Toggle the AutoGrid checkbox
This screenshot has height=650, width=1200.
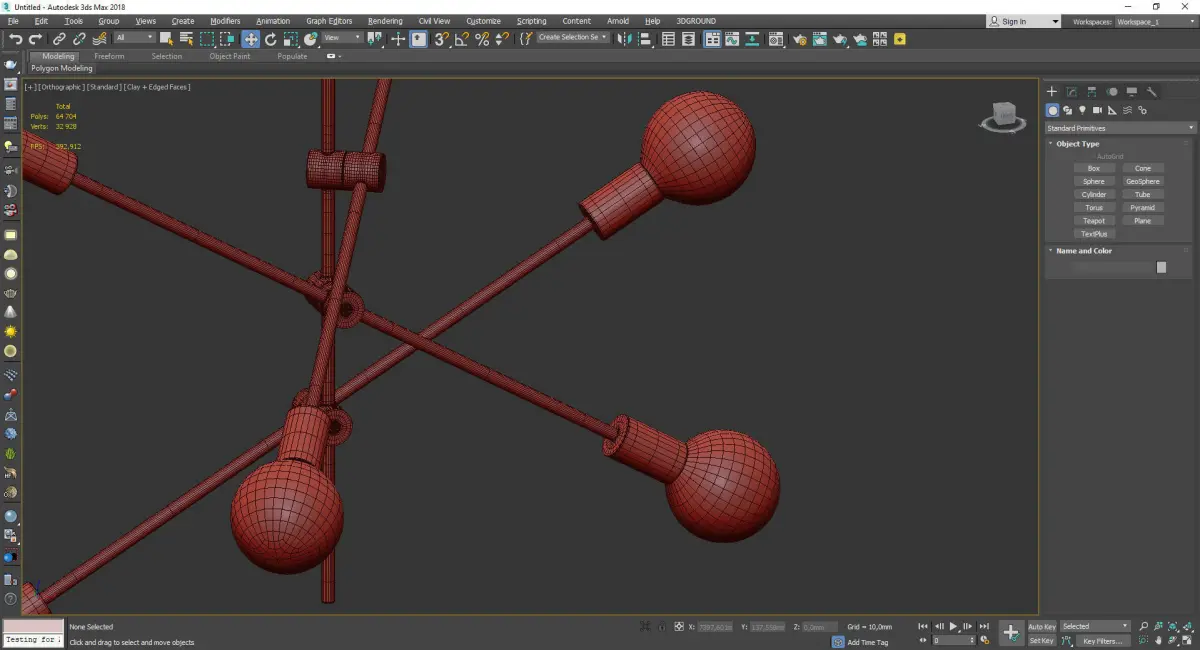tap(1108, 157)
